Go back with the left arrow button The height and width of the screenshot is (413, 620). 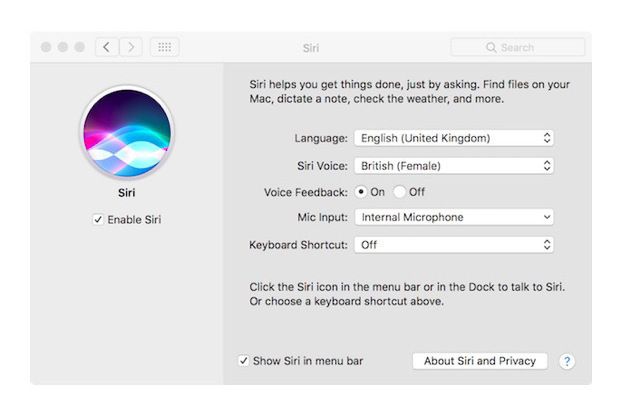[108, 47]
